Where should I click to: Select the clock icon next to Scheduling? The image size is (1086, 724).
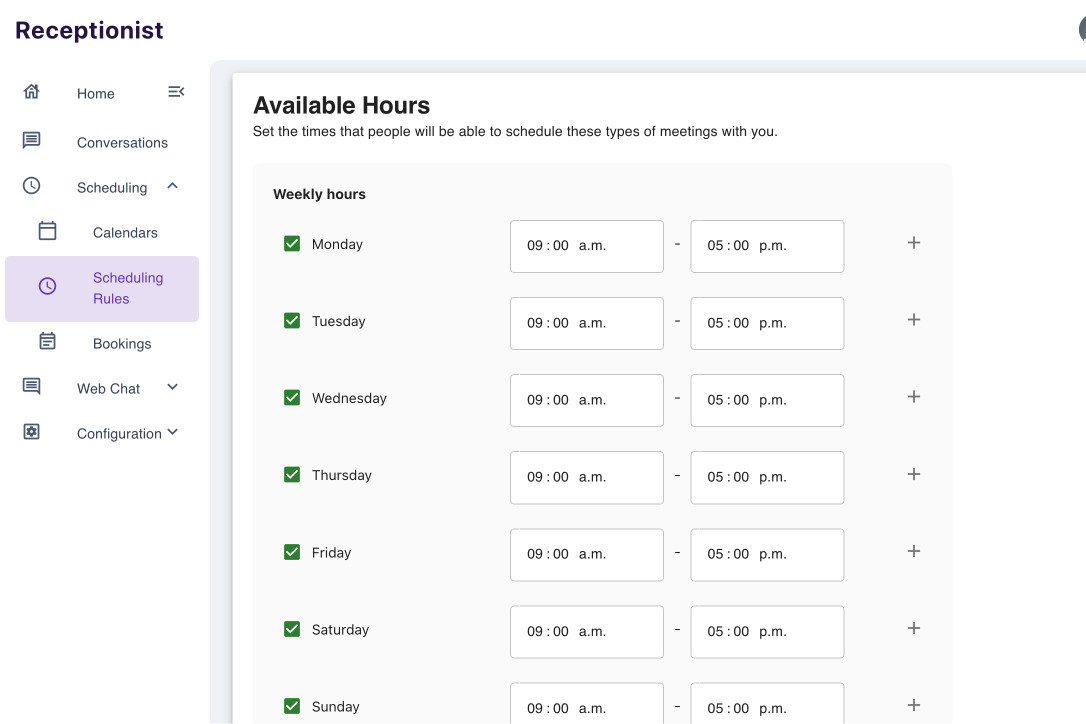(x=31, y=185)
